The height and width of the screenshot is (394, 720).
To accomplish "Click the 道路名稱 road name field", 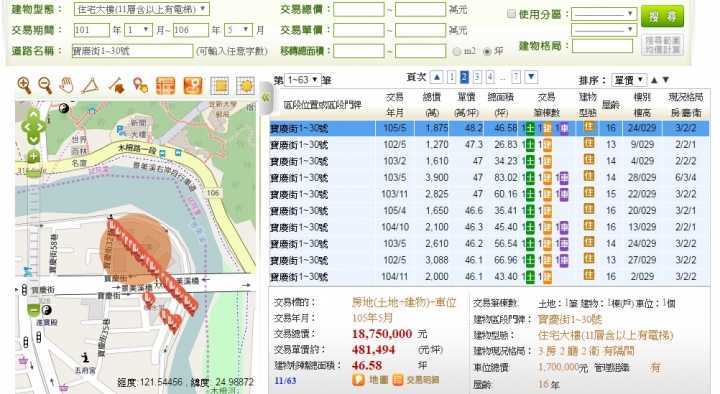I will 132,51.
